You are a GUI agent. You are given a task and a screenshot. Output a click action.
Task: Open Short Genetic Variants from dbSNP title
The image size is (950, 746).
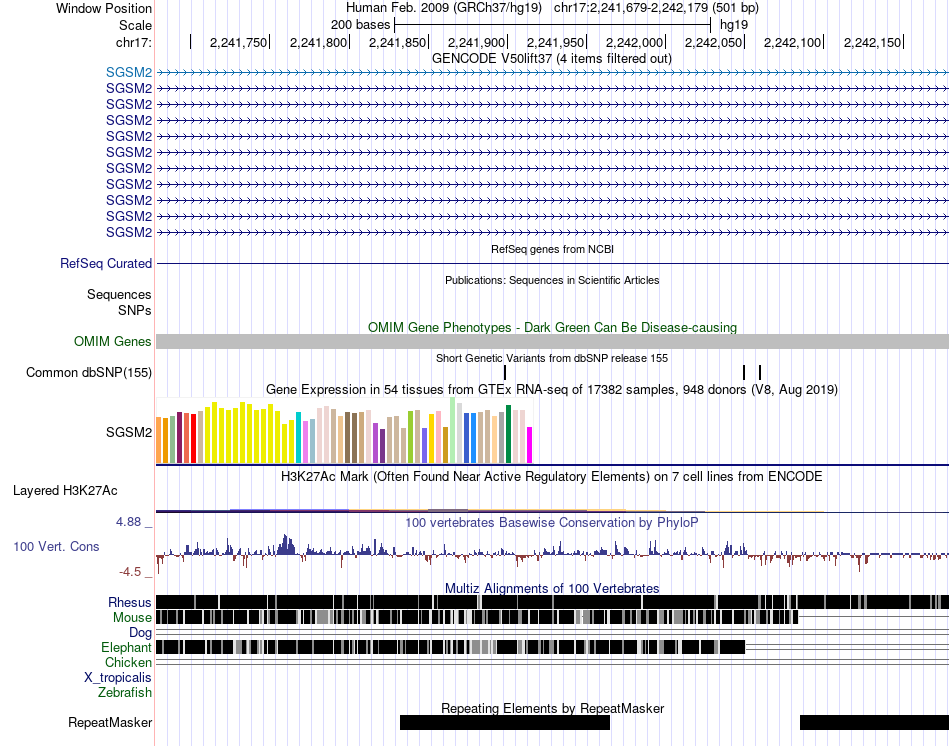552,358
